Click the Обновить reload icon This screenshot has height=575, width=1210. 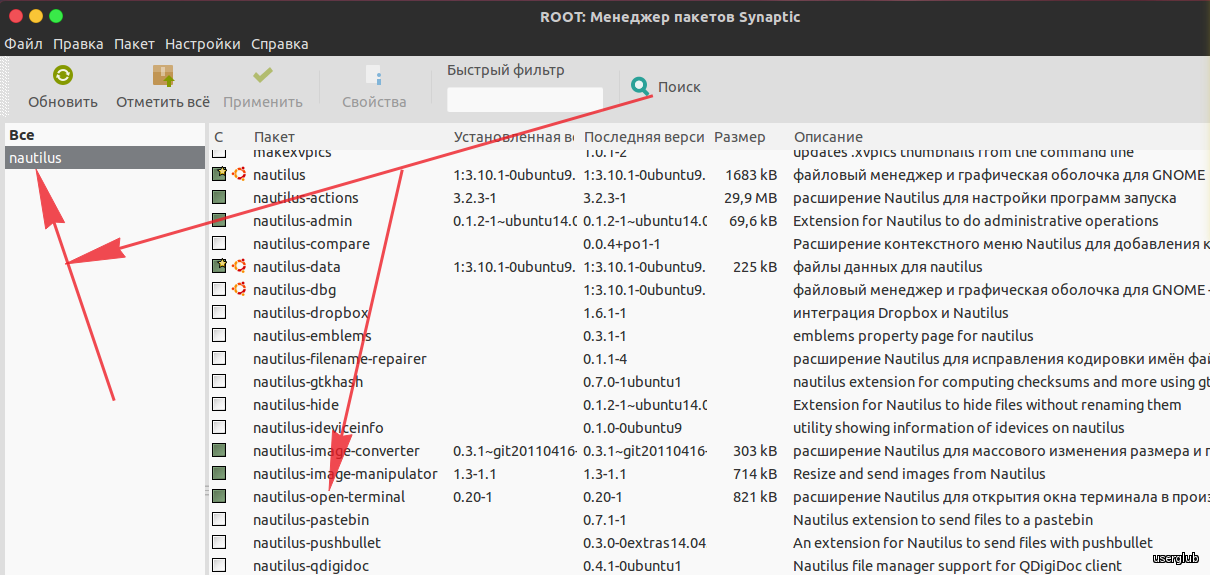click(x=63, y=76)
